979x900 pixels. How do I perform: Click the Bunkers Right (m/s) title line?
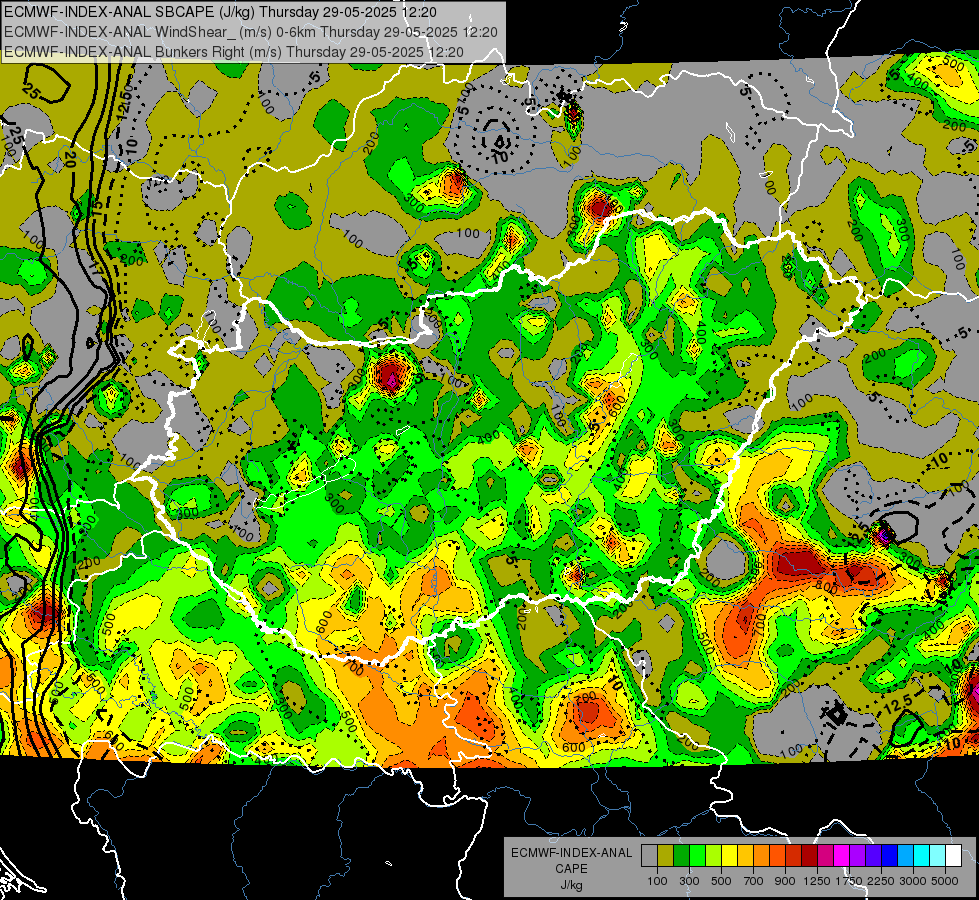coord(234,52)
